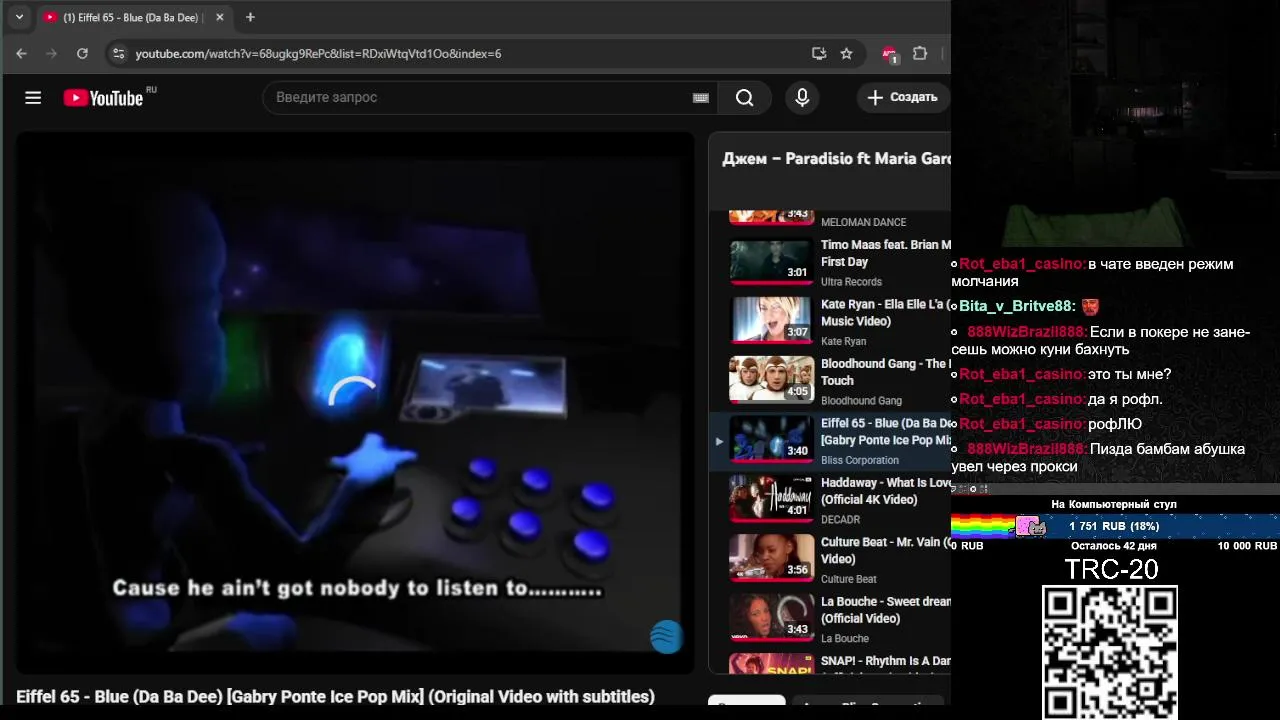View site information icon in address bar

118,53
